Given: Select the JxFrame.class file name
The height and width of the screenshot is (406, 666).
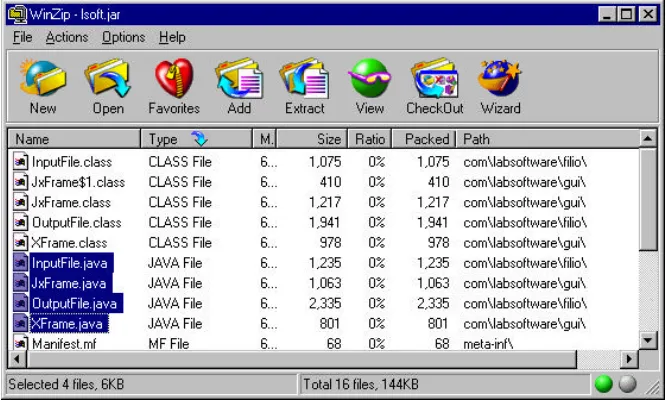Looking at the screenshot, I should (x=71, y=202).
